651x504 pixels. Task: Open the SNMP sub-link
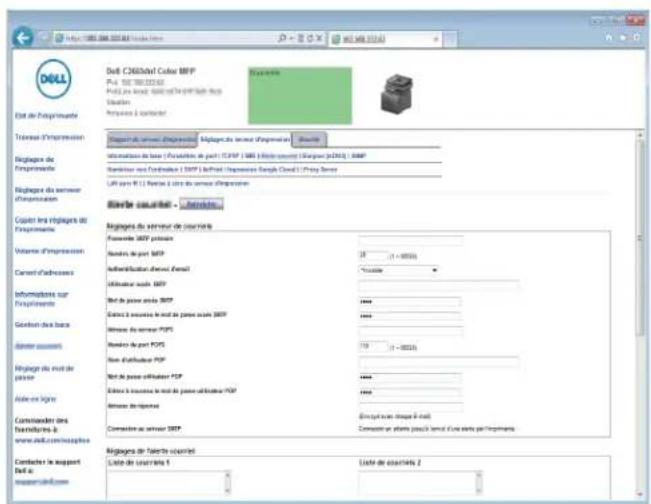coord(359,156)
